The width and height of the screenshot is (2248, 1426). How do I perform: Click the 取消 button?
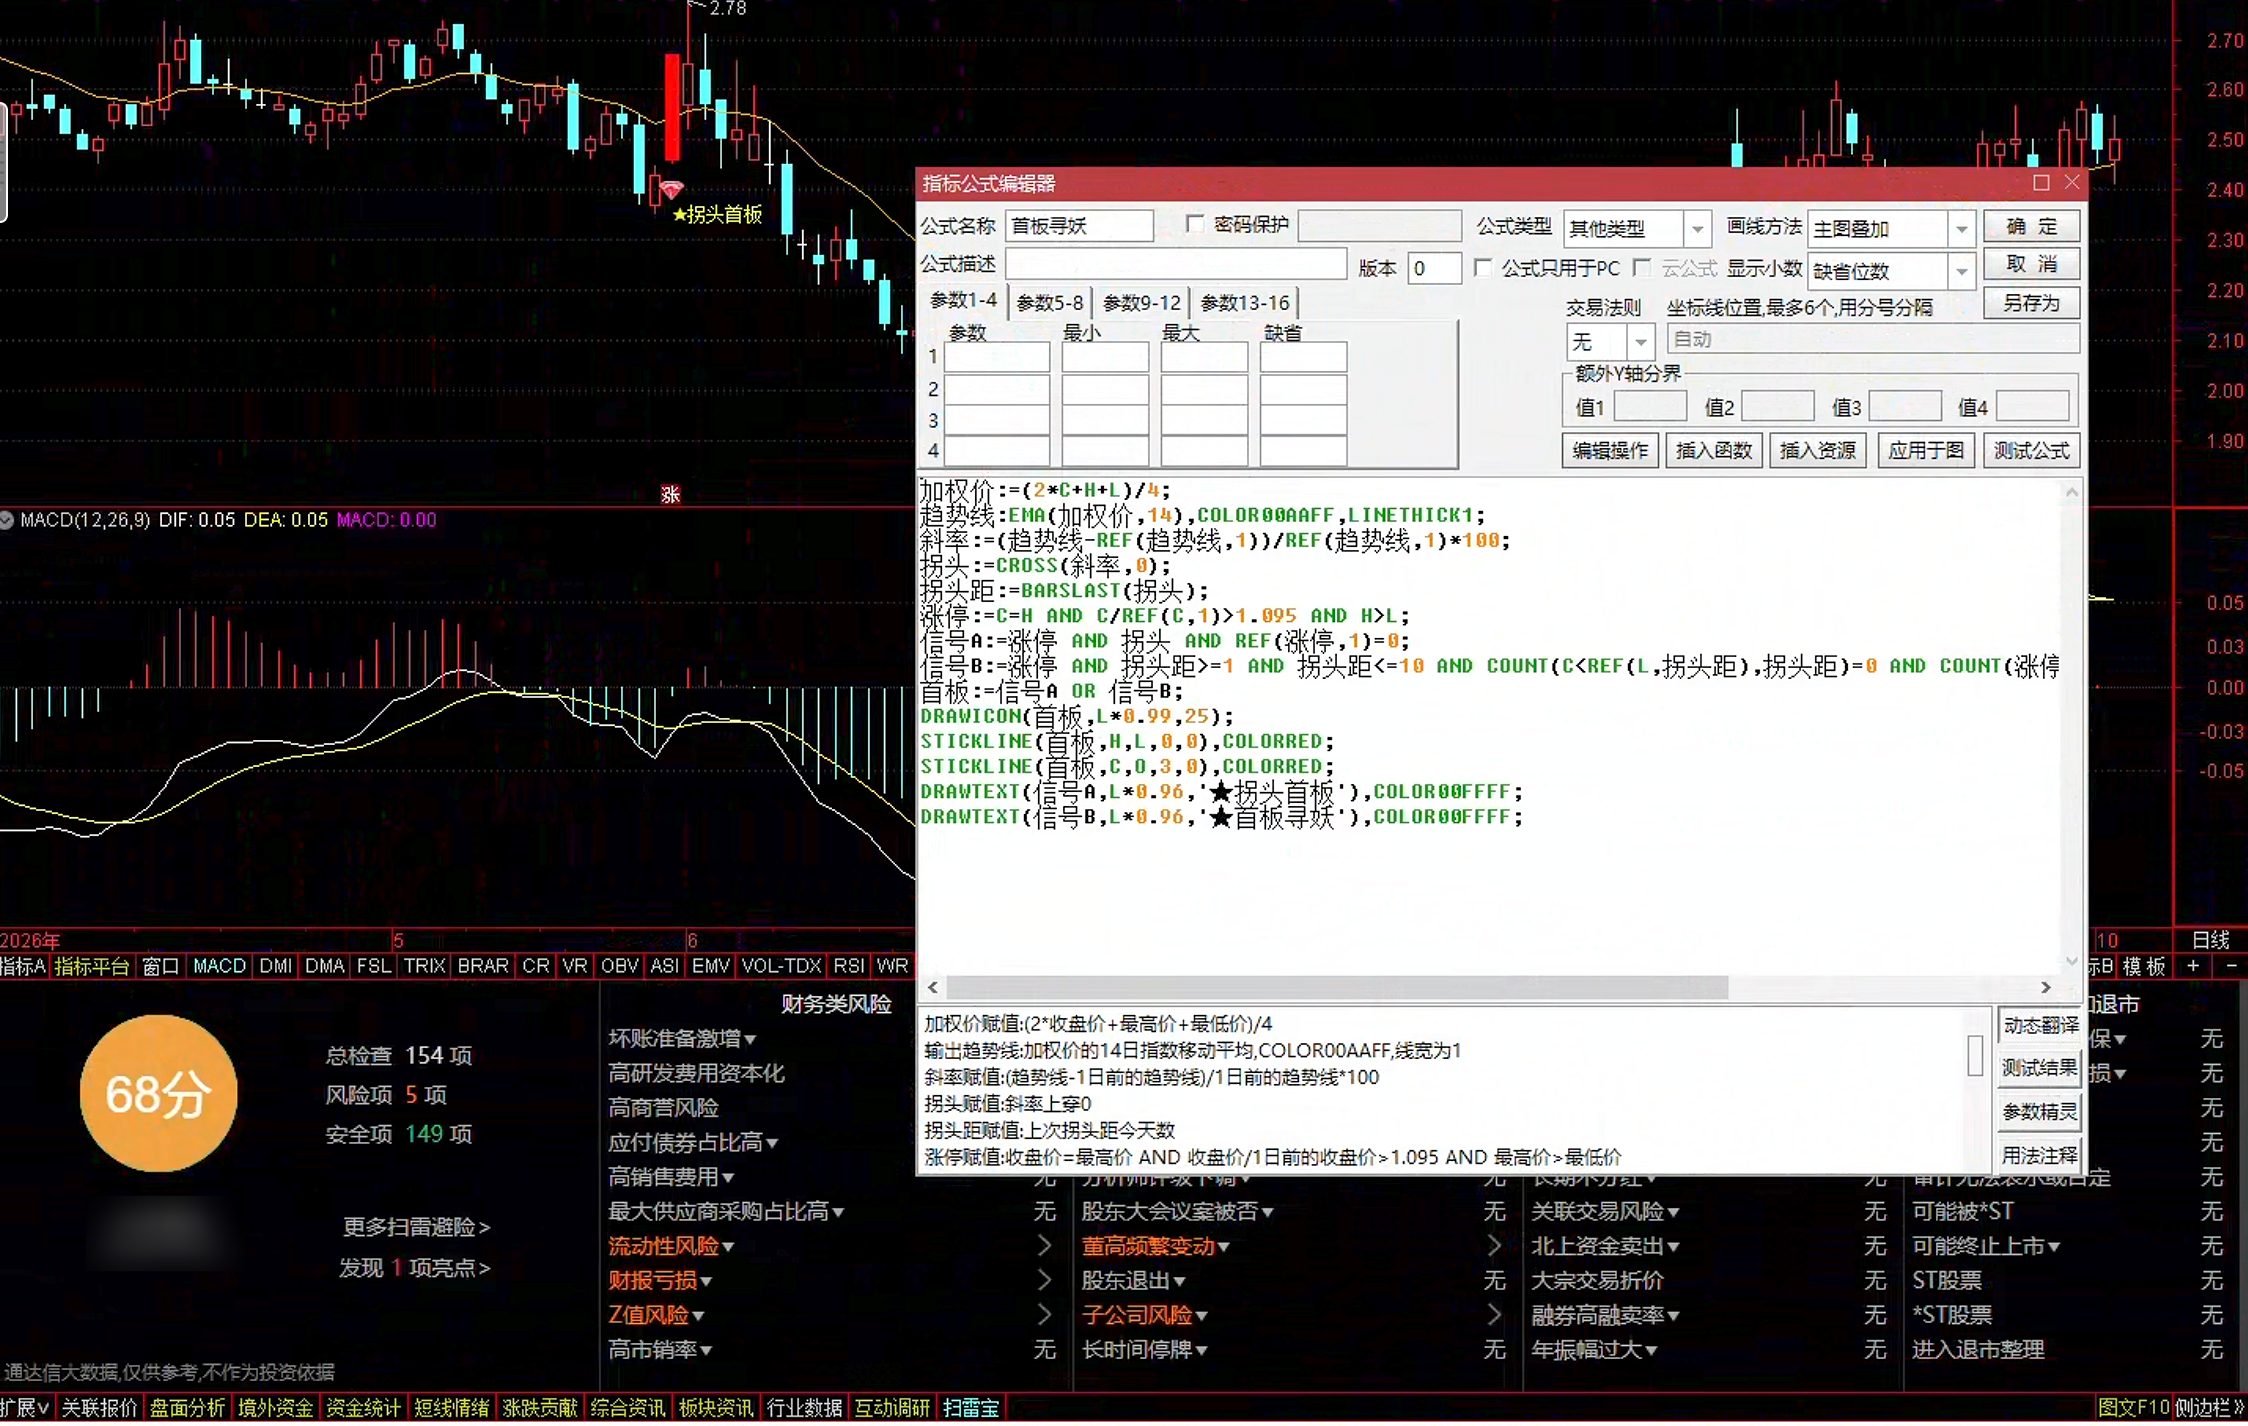coord(2032,264)
